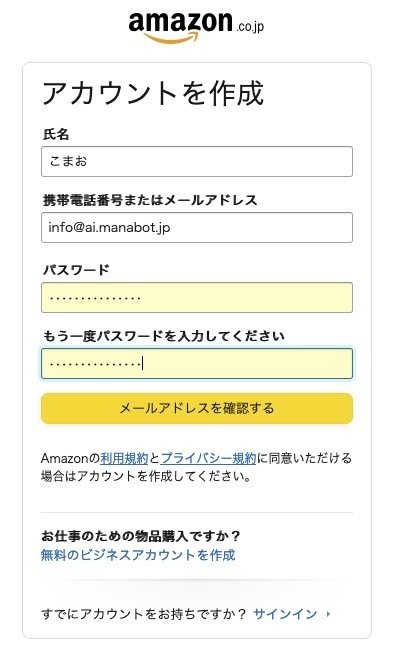Viewport: 394px width, 658px height.
Task: Click the もう一度パスワードを入力してください label
Action: coord(164,336)
